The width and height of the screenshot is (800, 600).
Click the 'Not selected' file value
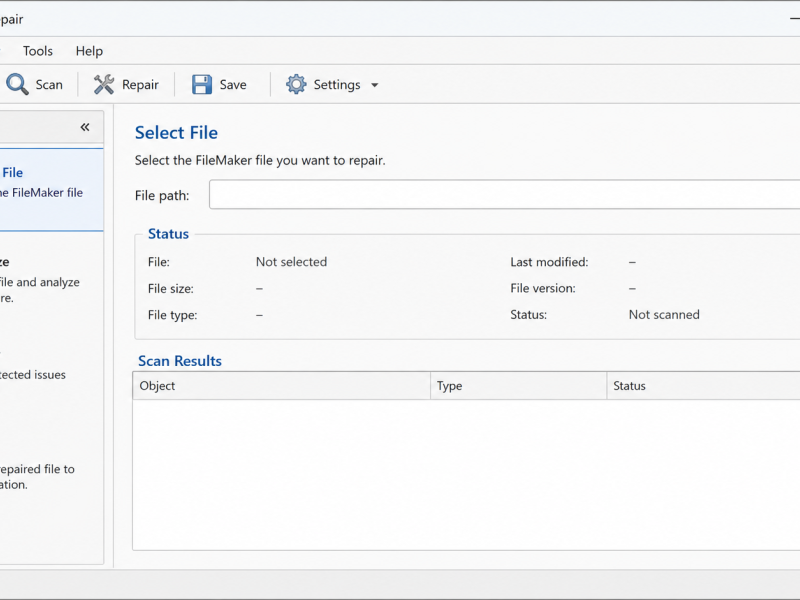pos(291,262)
